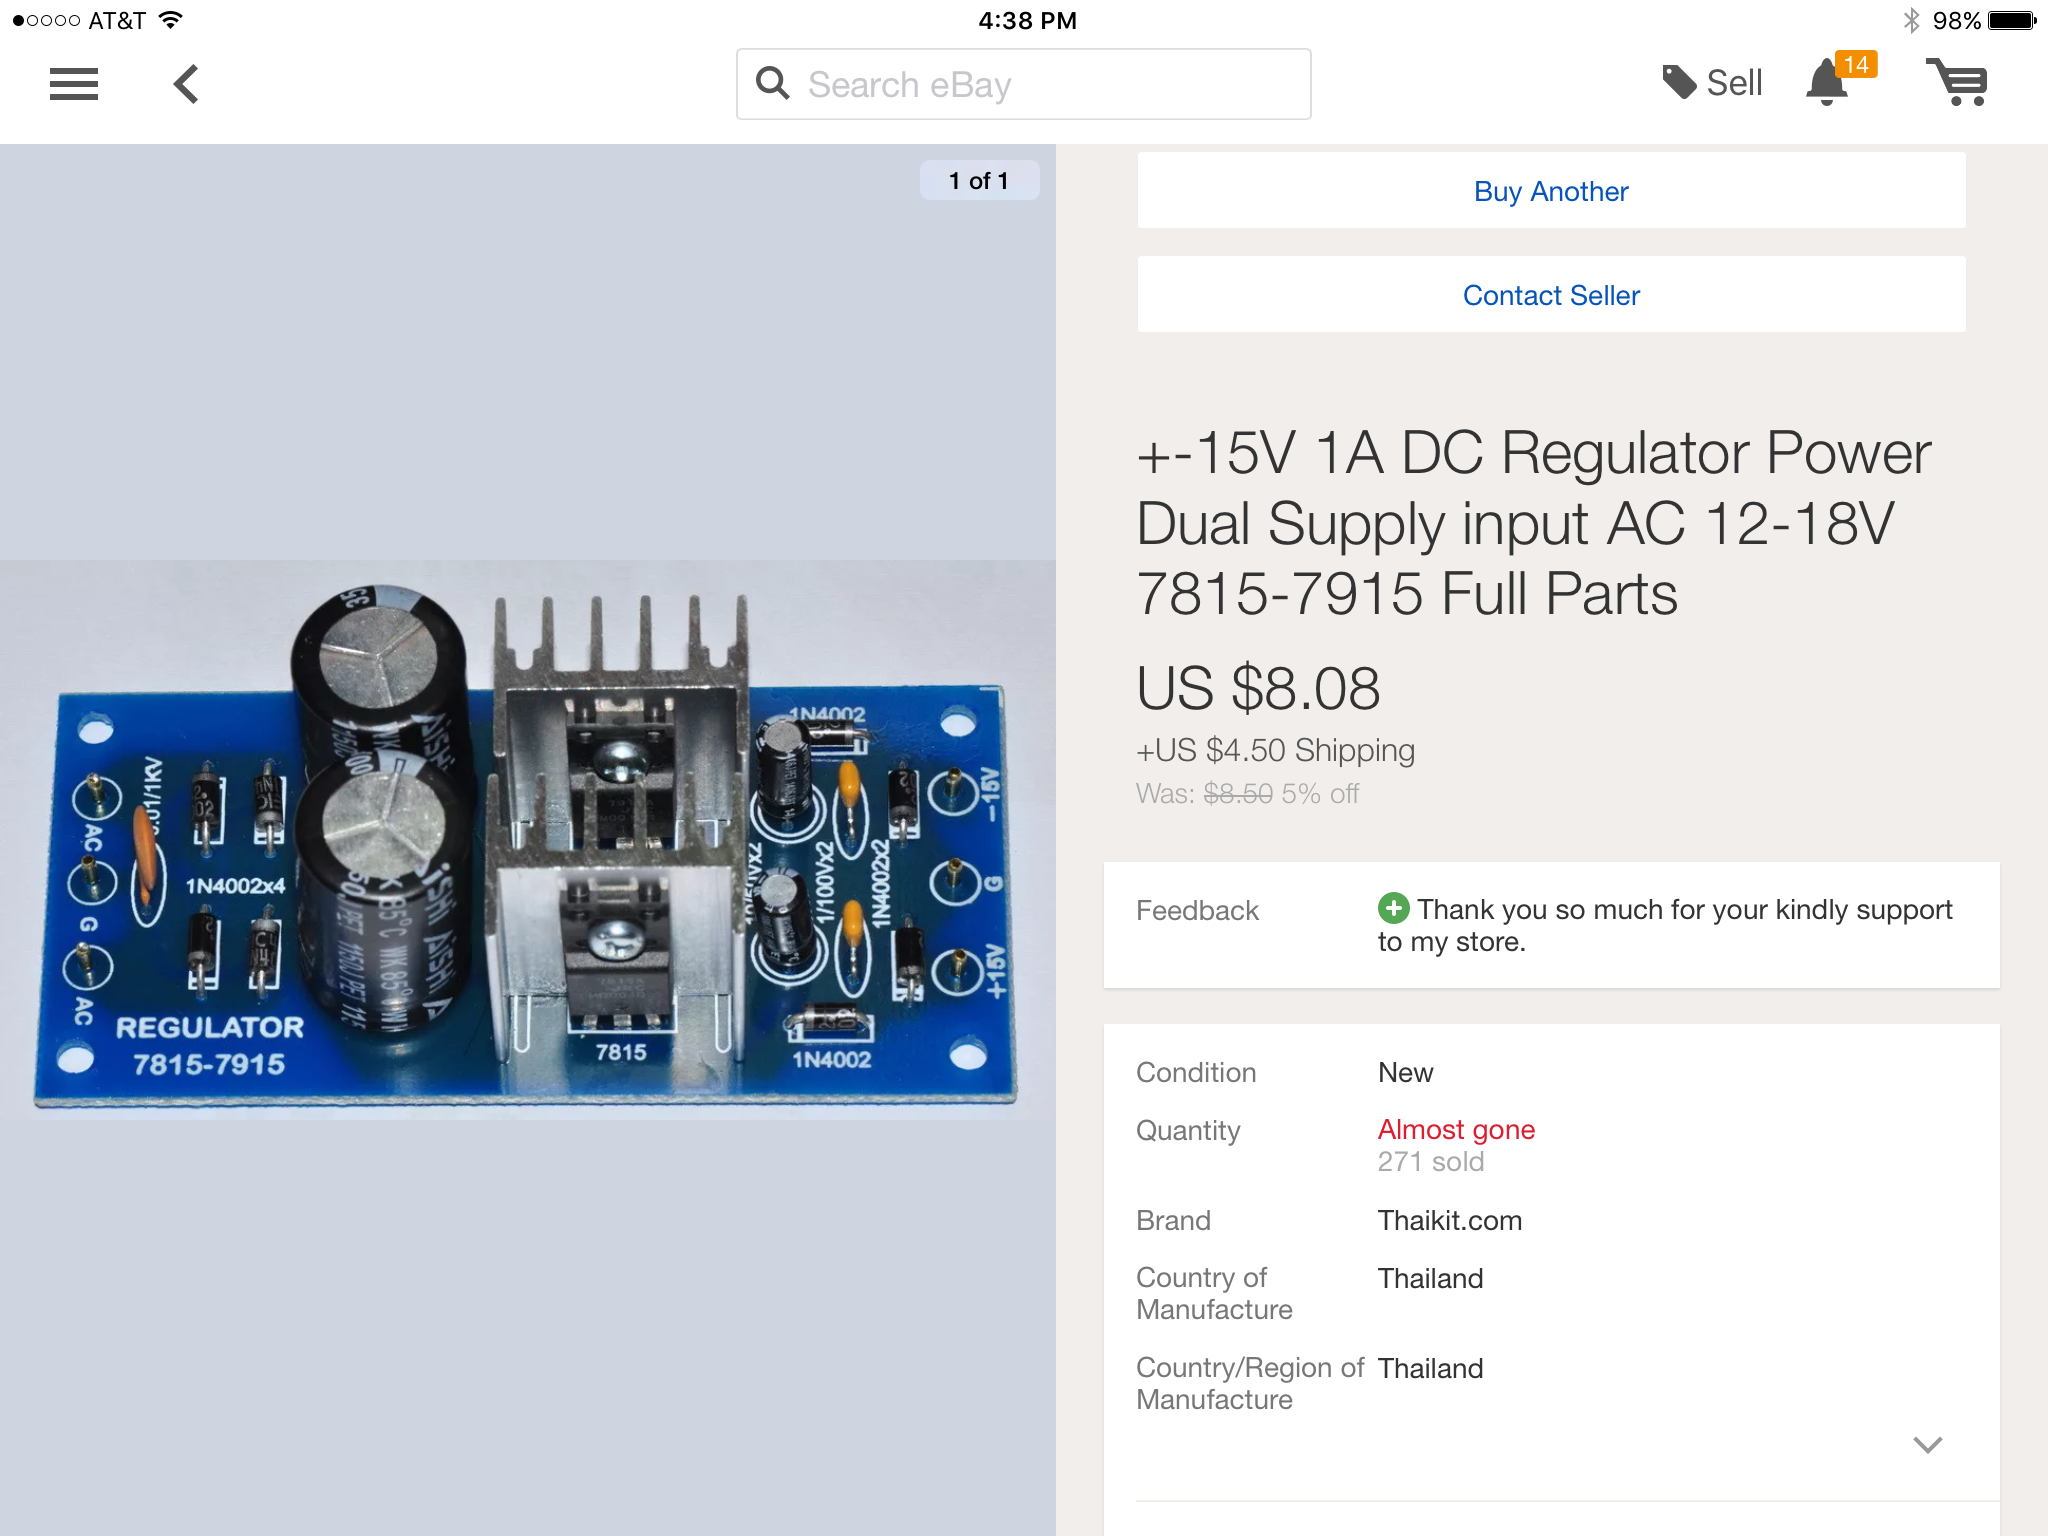Tap the Almost gone quantity label
This screenshot has width=2048, height=1536.
tap(1456, 1129)
